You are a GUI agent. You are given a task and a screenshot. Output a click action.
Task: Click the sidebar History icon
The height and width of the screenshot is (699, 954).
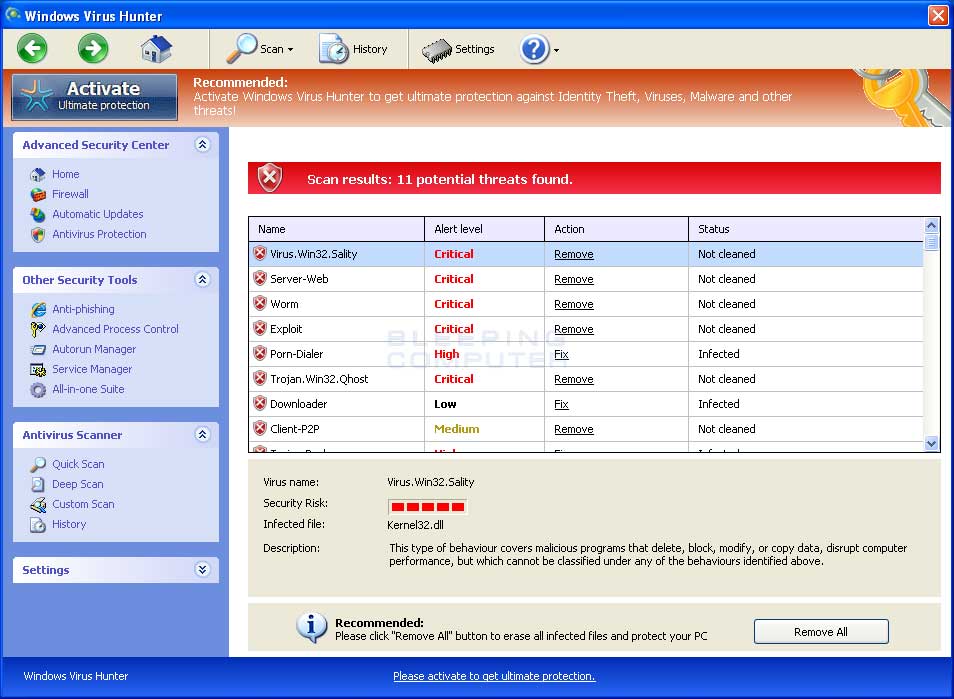38,525
